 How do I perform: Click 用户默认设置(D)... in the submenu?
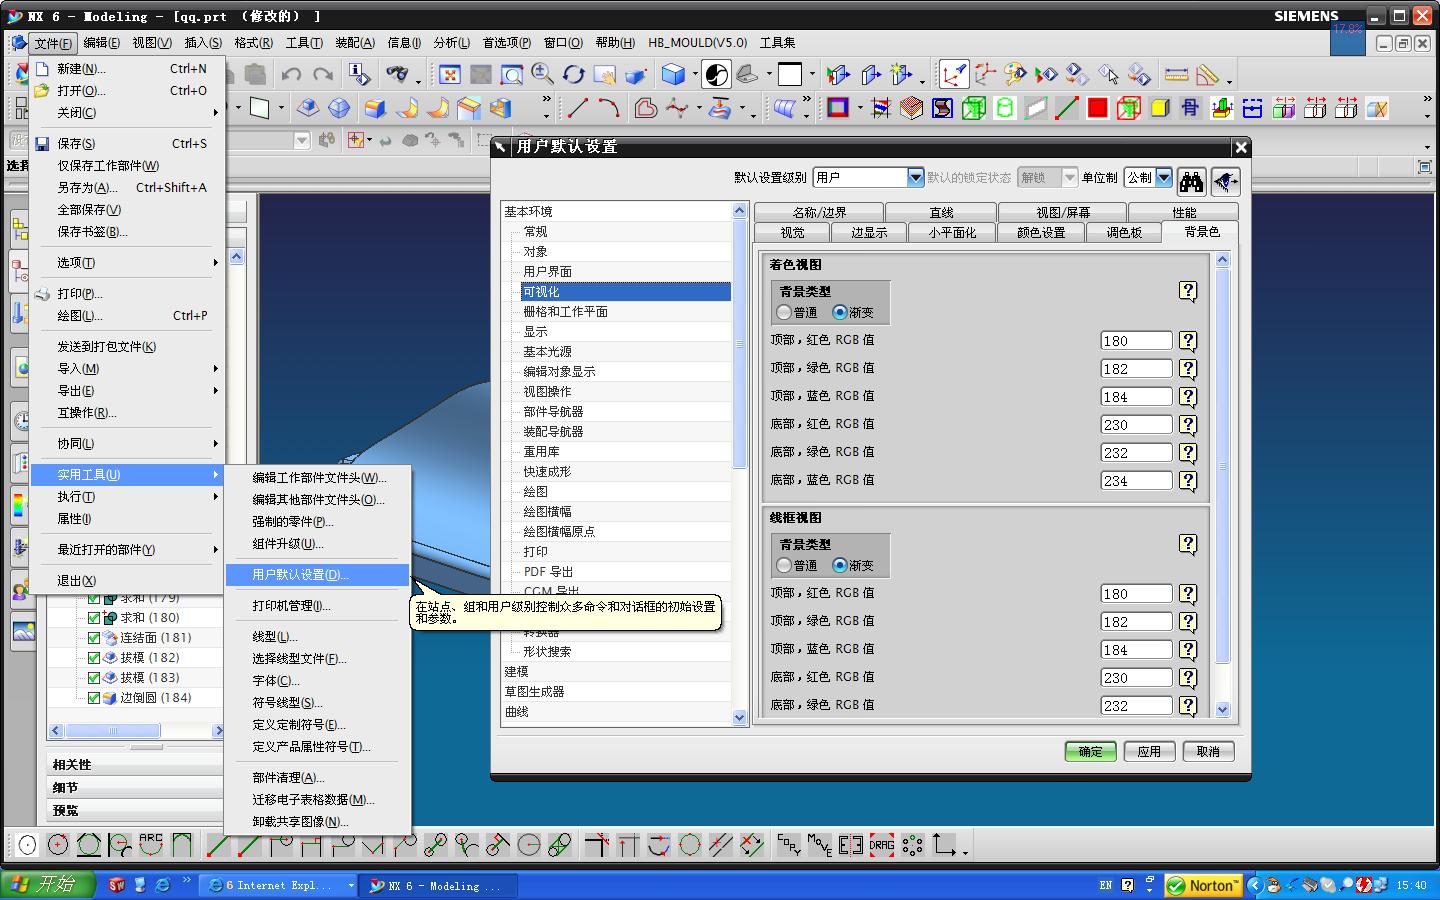tap(317, 575)
